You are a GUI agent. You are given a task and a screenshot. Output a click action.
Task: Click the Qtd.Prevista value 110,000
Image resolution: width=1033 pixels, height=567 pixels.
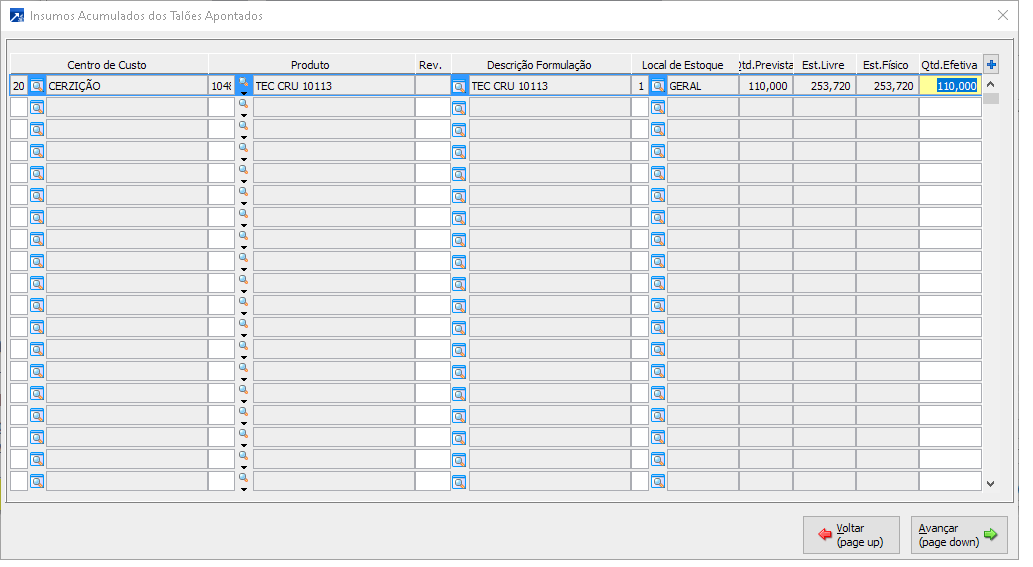[766, 86]
